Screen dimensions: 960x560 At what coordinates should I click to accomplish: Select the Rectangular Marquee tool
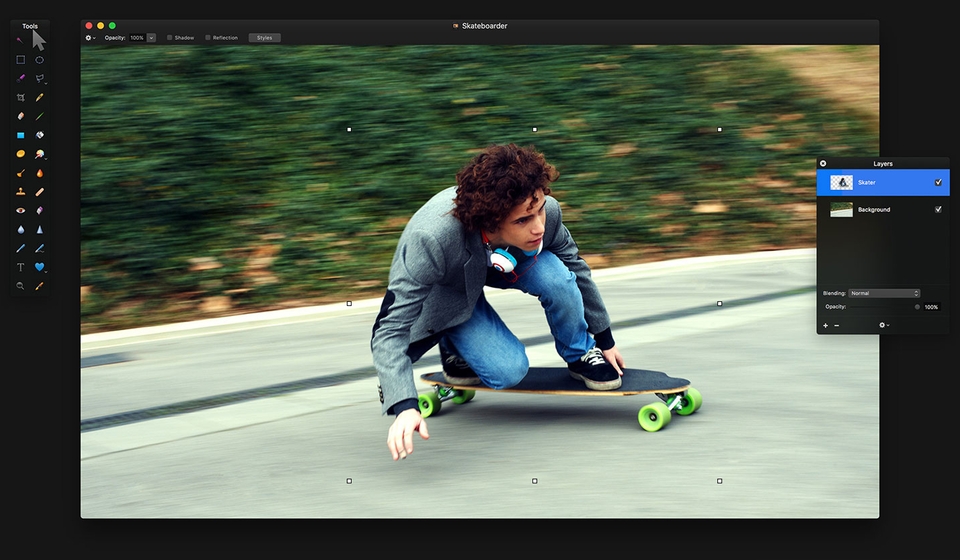pyautogui.click(x=20, y=60)
